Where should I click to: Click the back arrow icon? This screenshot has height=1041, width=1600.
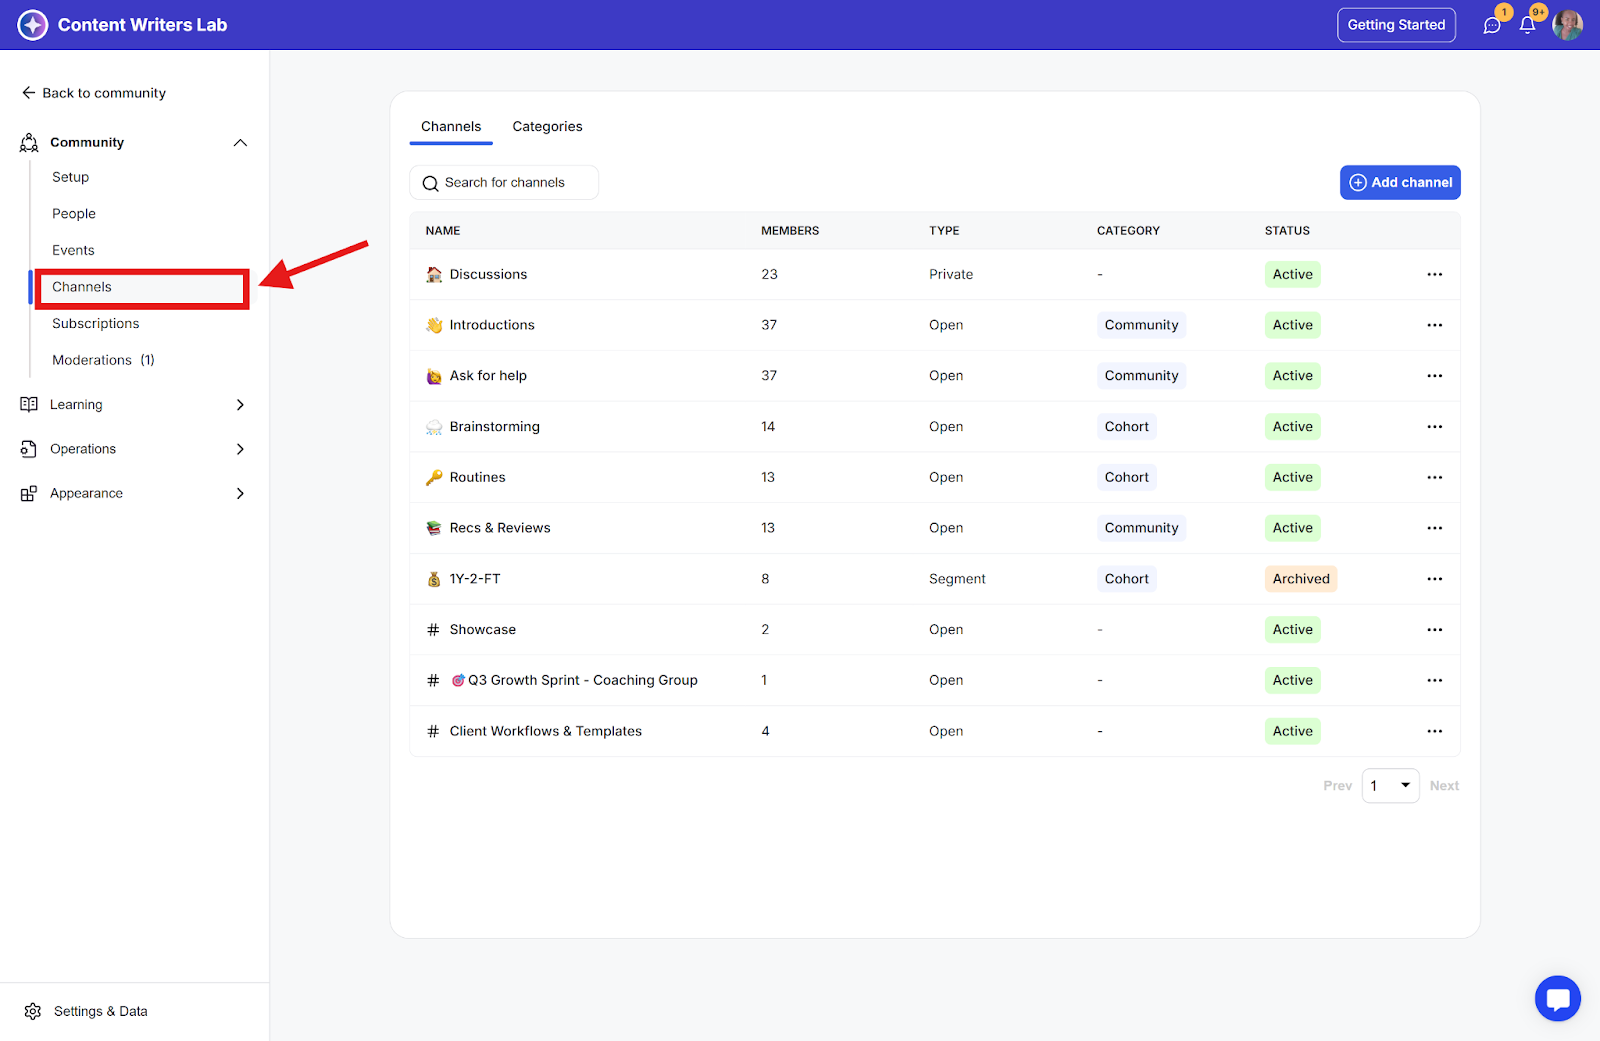tap(28, 93)
